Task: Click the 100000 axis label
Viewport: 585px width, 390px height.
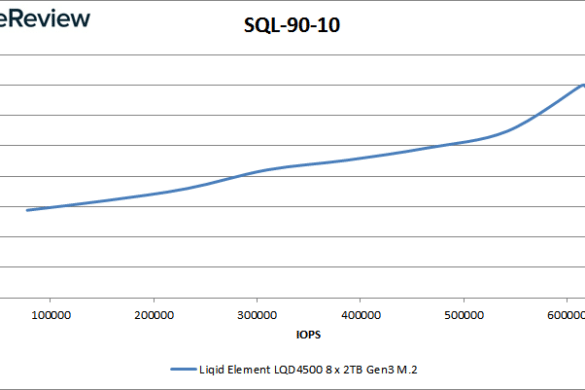Action: tap(51, 315)
